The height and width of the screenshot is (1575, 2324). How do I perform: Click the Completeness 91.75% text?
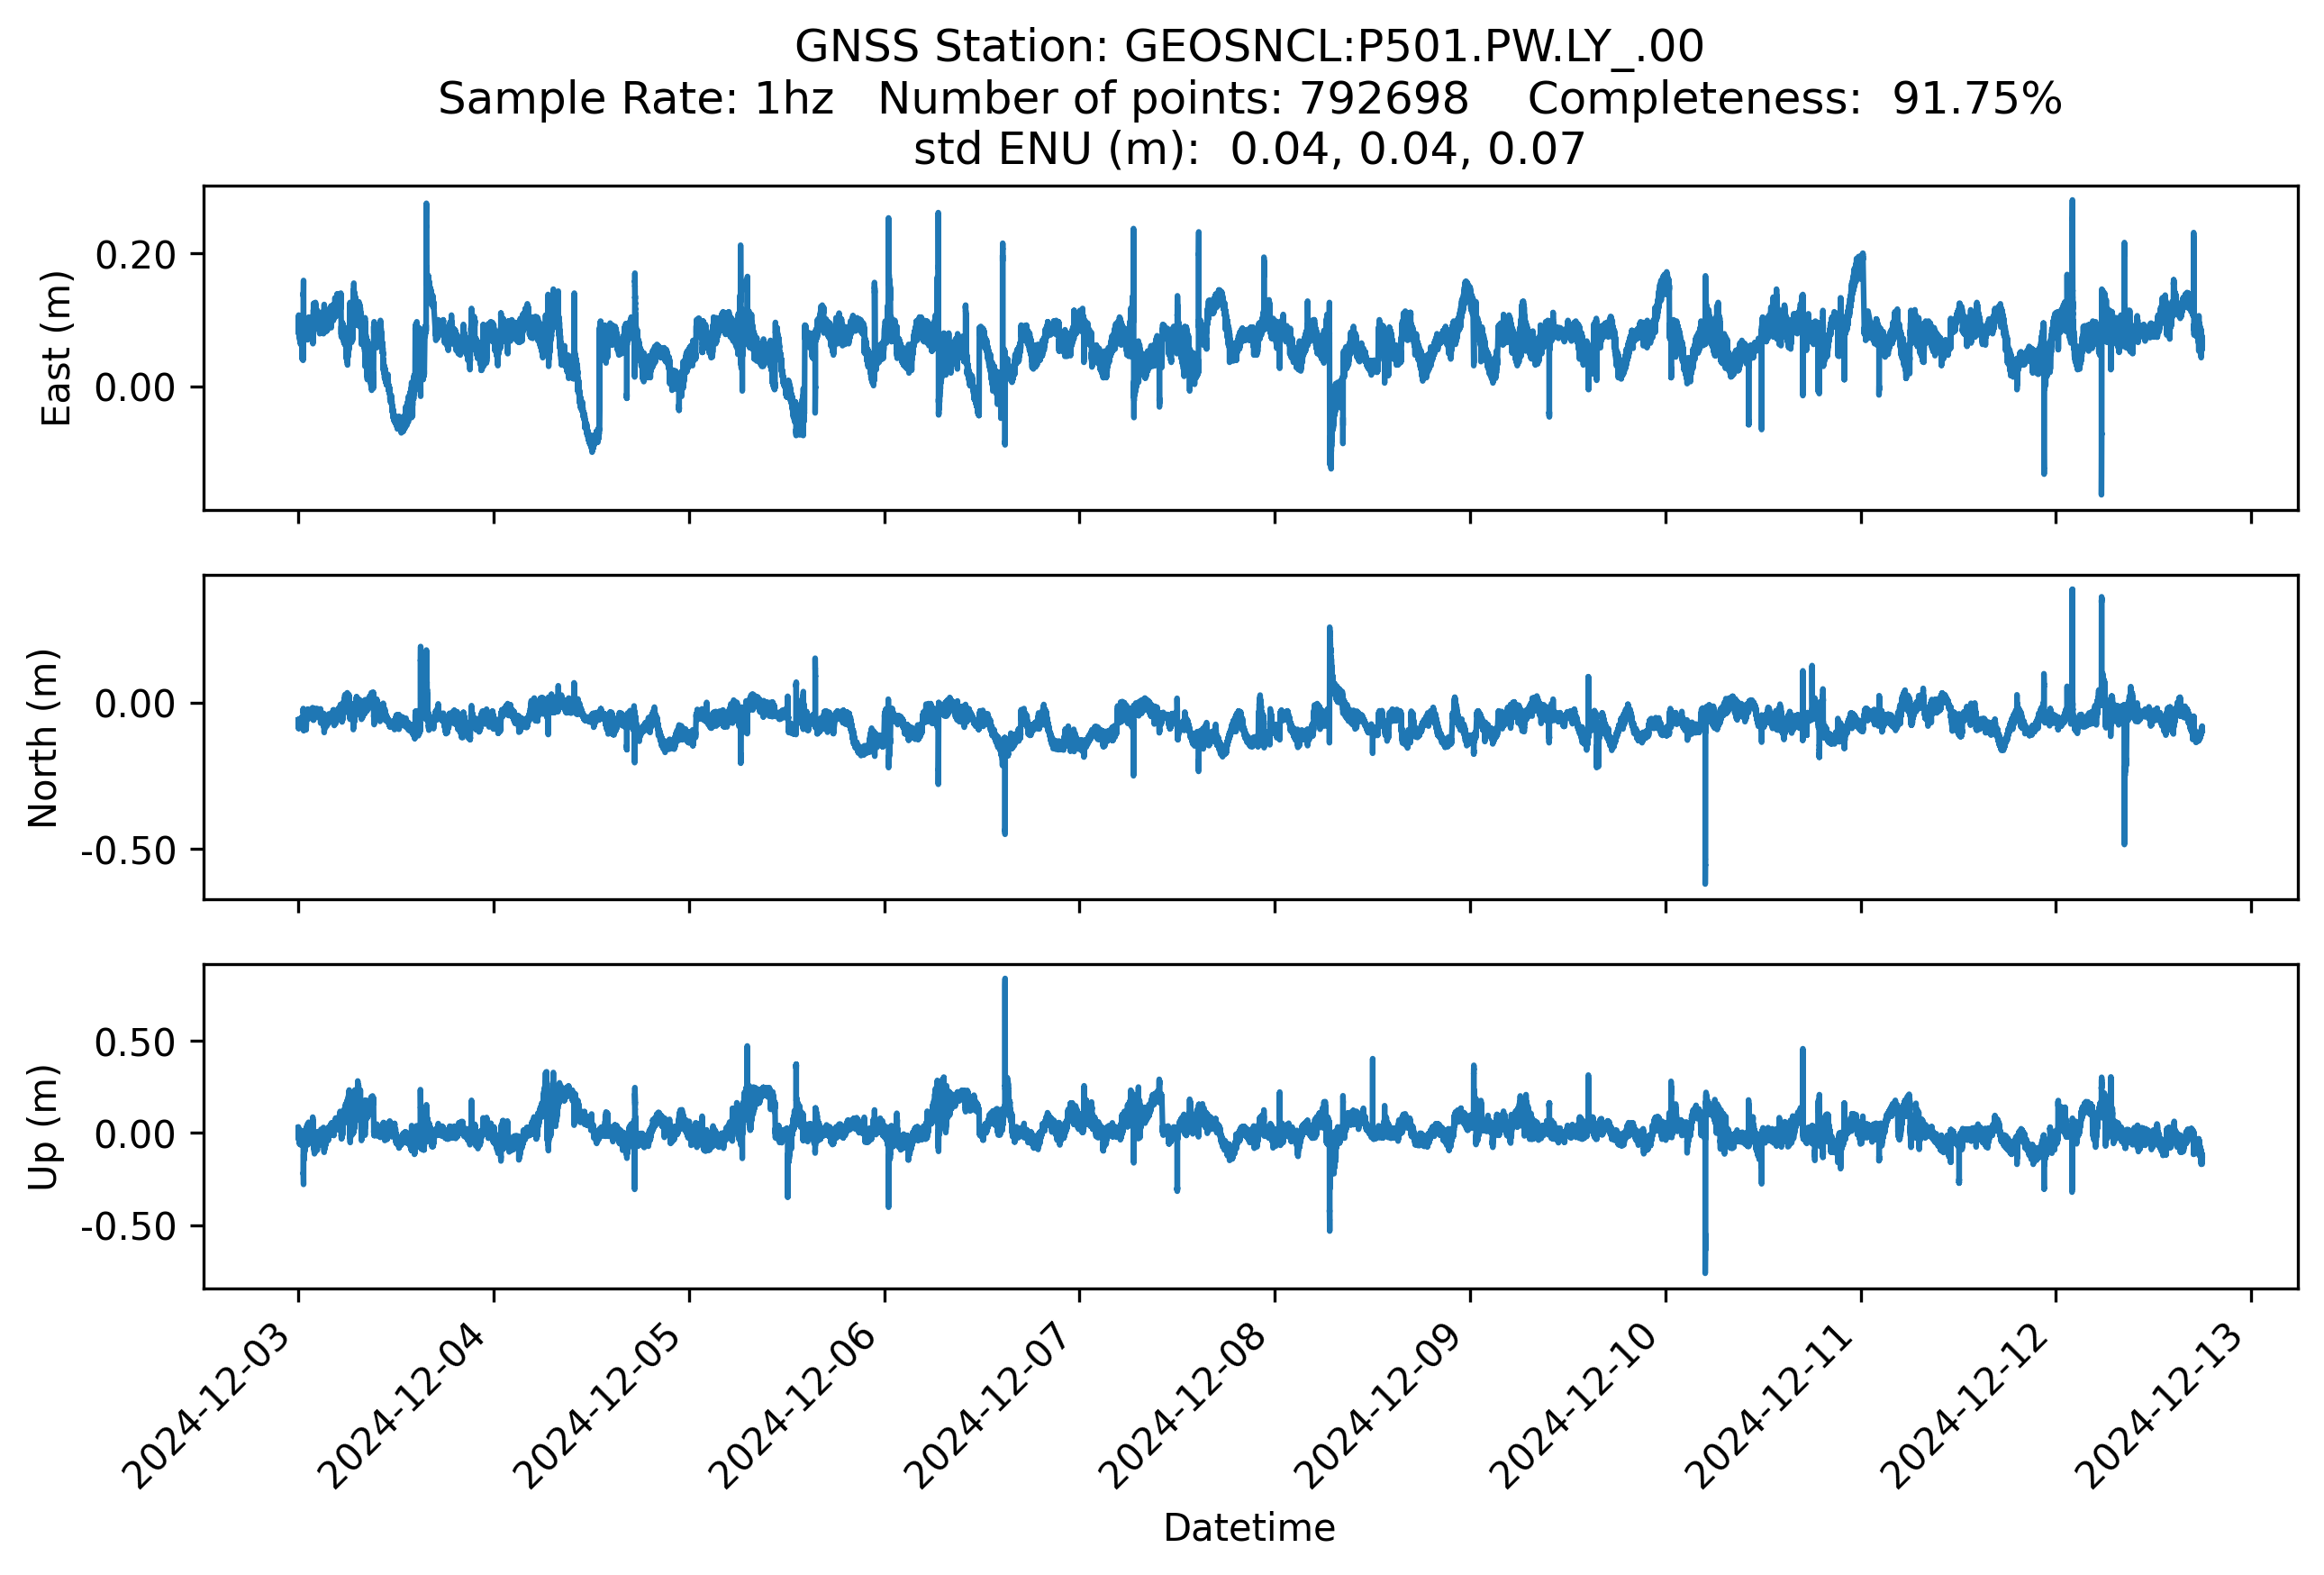[x=1794, y=99]
